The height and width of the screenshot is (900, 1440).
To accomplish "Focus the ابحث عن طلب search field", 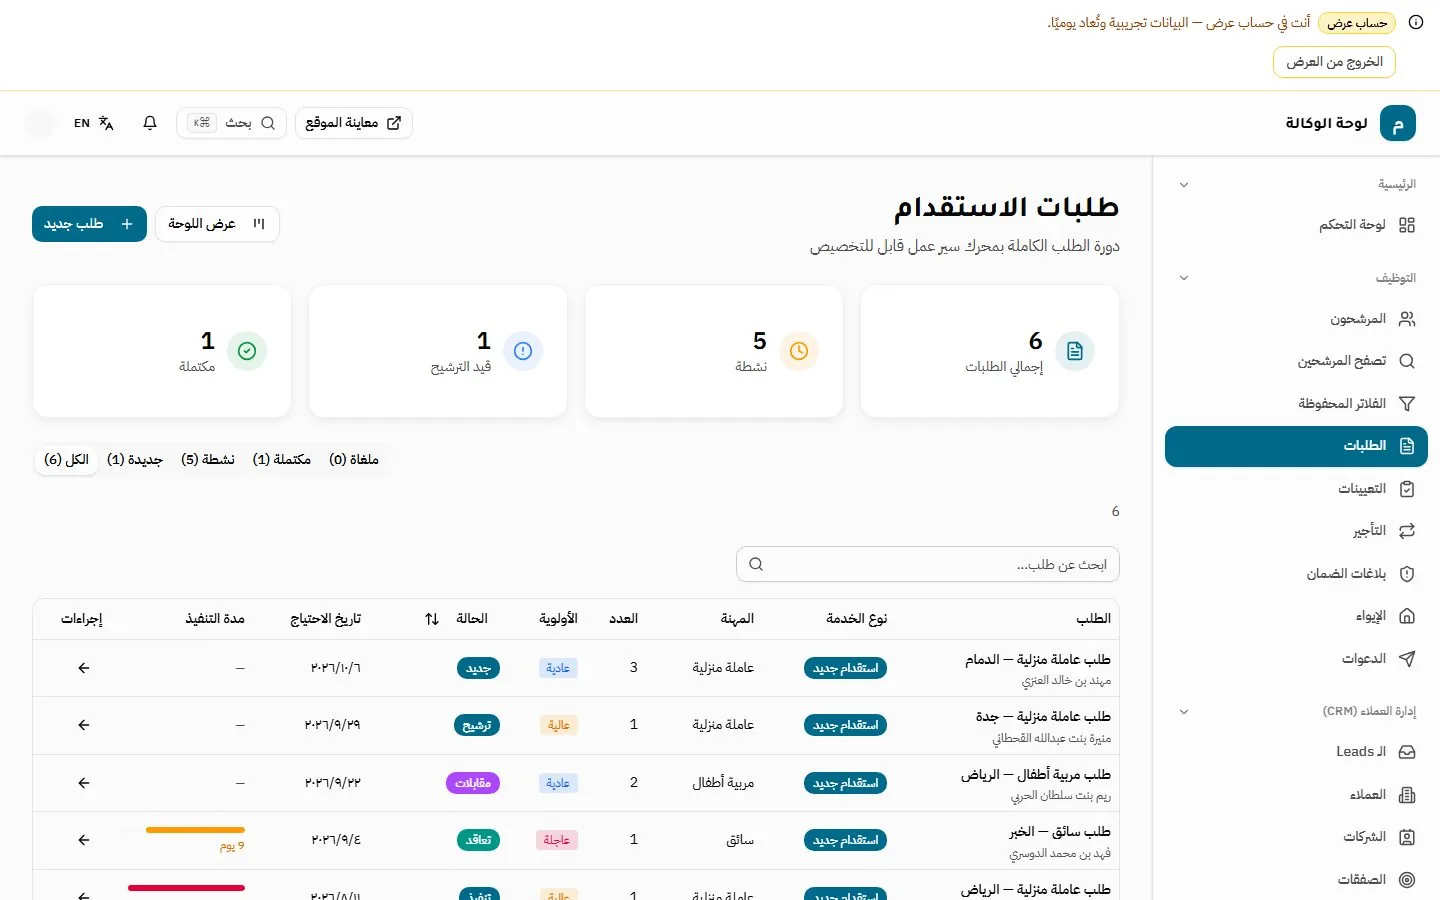I will tap(928, 564).
